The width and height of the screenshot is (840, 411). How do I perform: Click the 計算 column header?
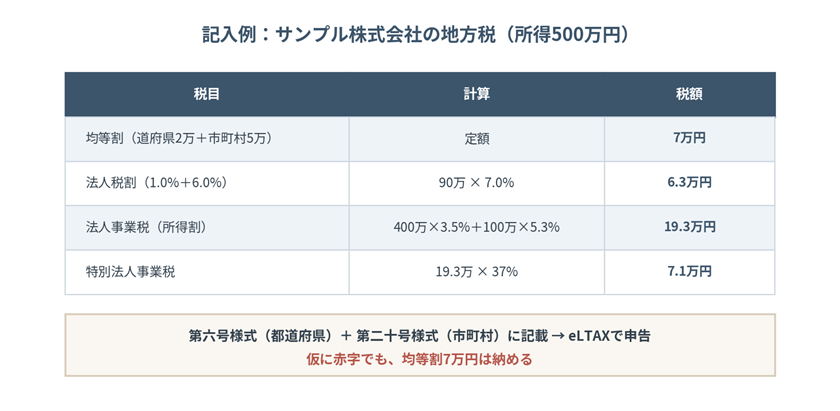477,94
